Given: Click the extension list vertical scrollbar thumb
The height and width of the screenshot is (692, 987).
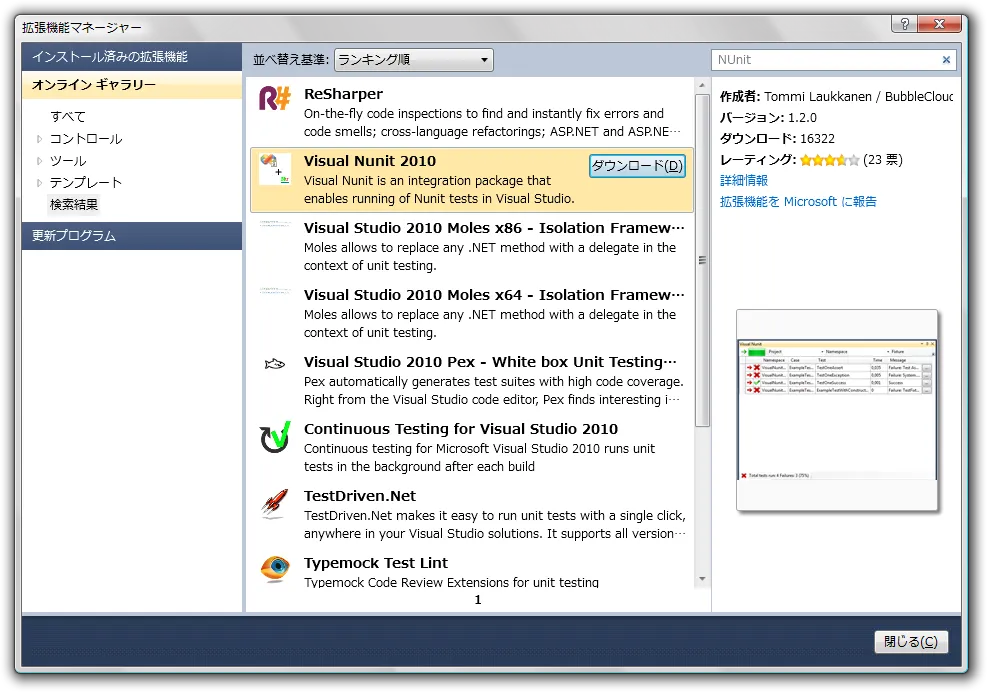Looking at the screenshot, I should pos(702,260).
